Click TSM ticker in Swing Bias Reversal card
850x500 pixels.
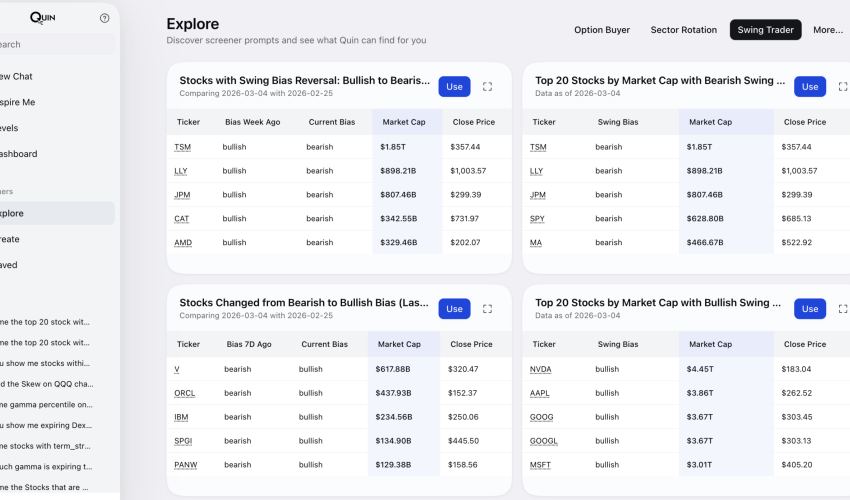click(182, 147)
